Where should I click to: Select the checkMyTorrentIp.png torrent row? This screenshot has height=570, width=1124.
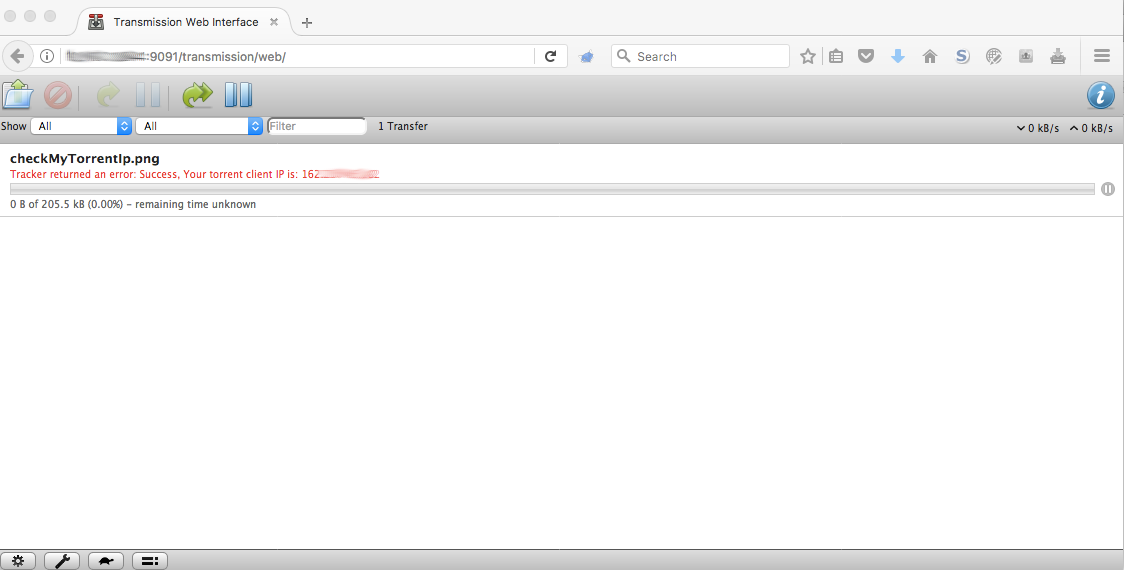[561, 181]
